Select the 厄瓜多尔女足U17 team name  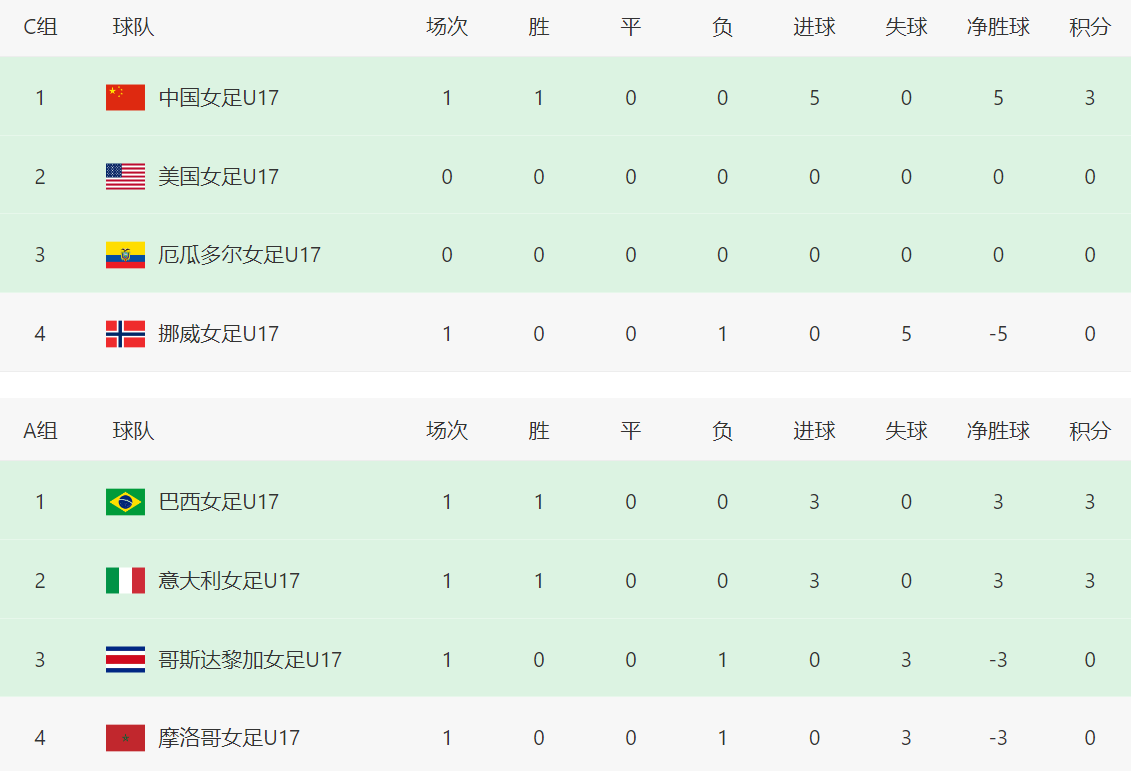click(239, 255)
